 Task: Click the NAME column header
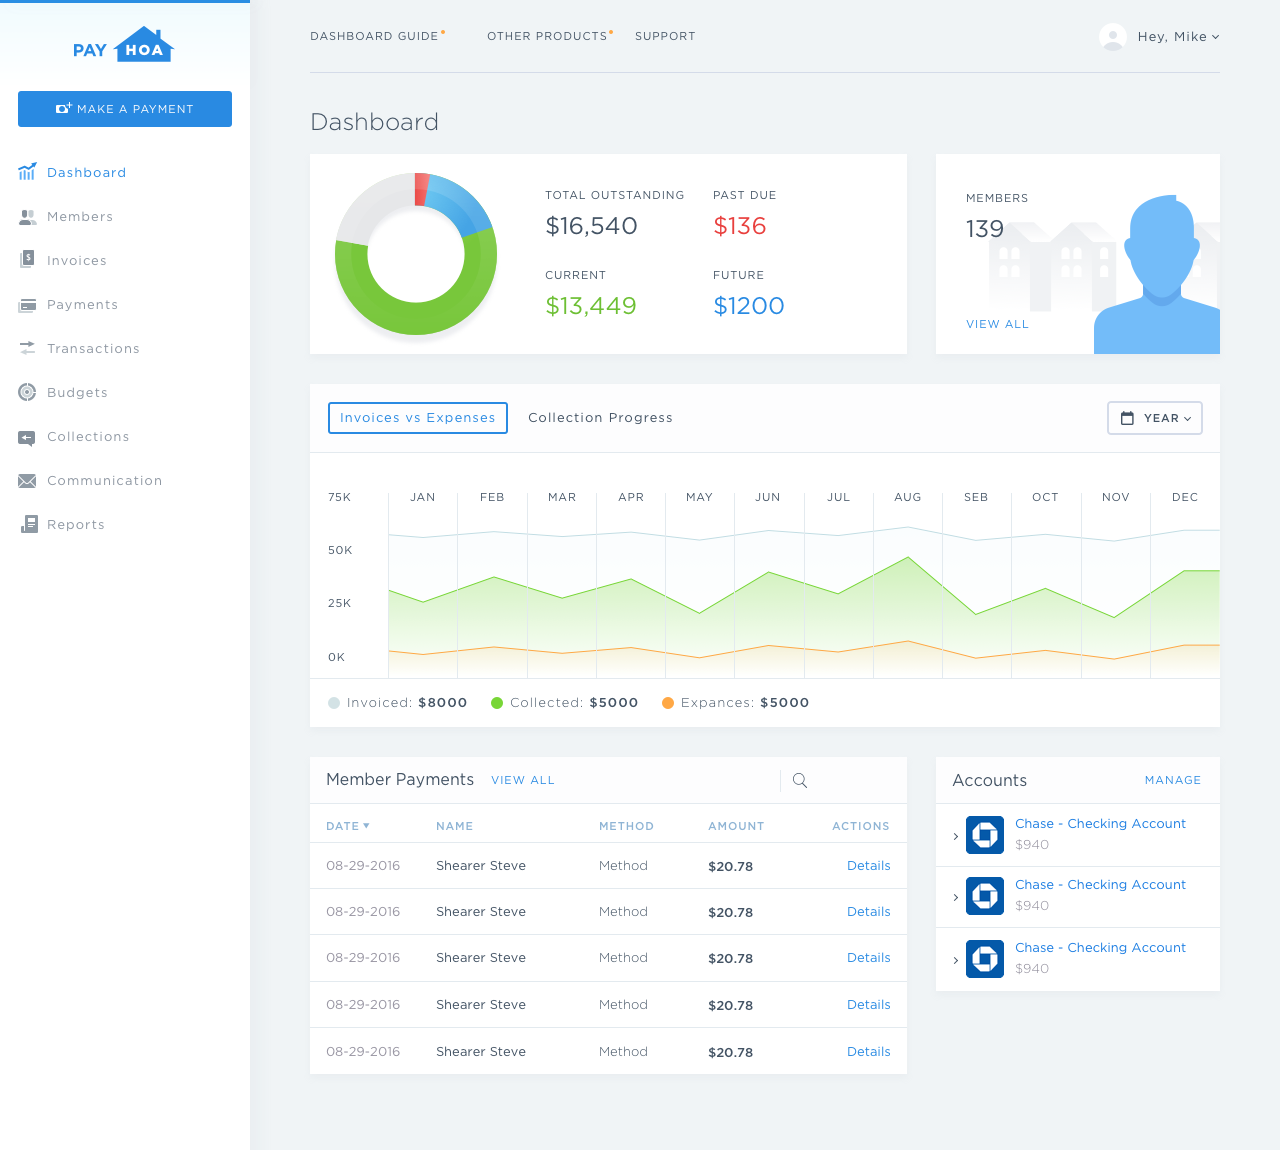[454, 826]
